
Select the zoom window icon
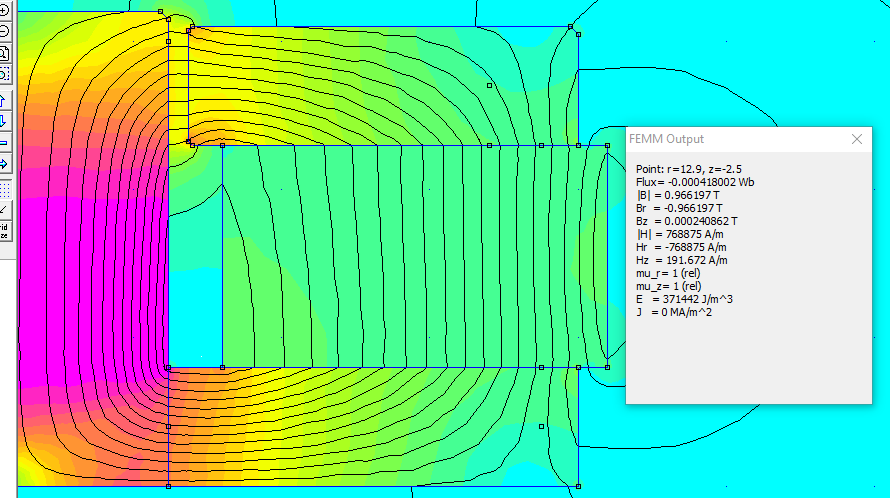point(4,74)
